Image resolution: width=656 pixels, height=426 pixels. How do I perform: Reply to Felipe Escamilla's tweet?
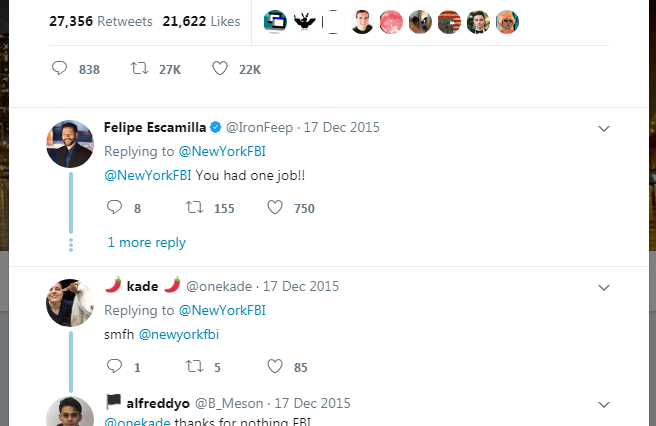click(114, 208)
